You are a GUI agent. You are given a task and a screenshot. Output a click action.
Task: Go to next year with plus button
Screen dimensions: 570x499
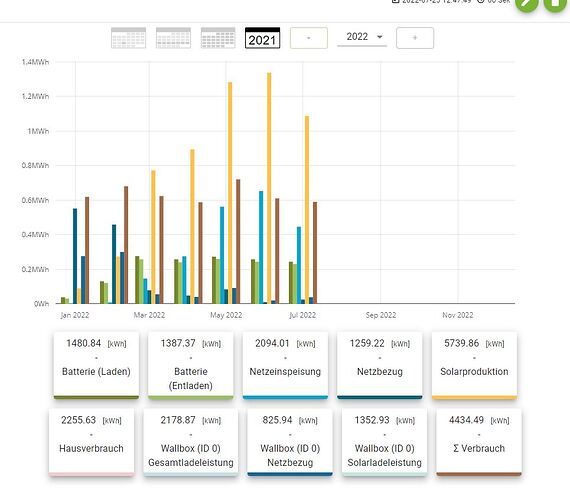[x=415, y=38]
